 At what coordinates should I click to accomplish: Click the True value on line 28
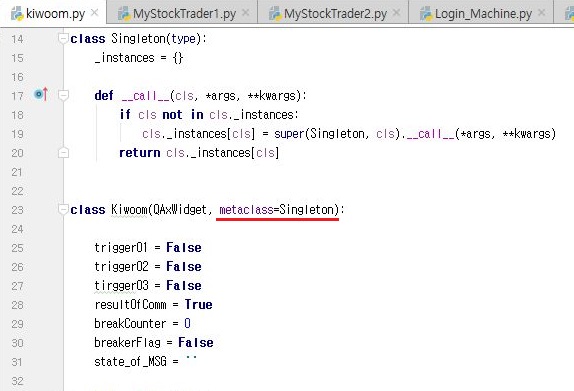click(x=198, y=305)
